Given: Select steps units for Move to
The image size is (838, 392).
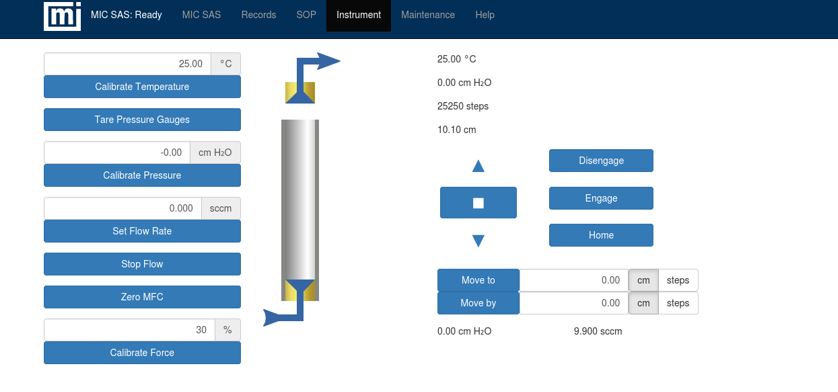Looking at the screenshot, I should pos(678,280).
